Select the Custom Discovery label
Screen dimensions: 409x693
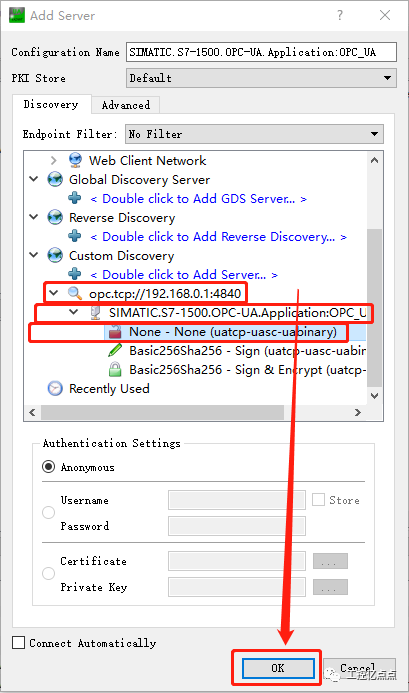click(122, 255)
